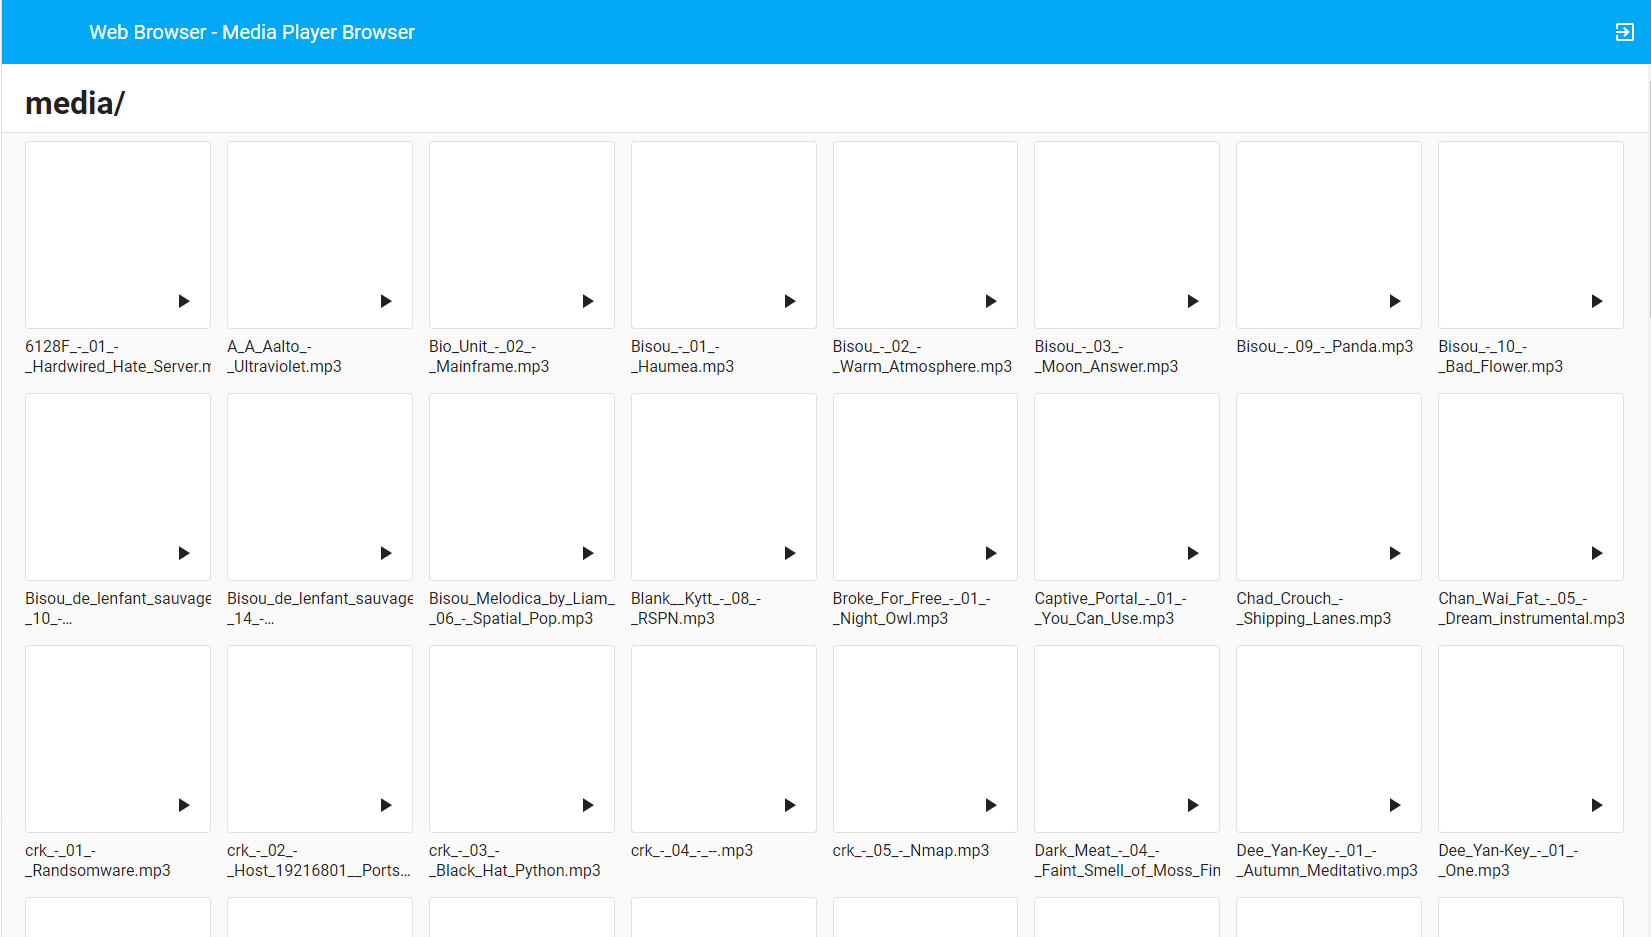The height and width of the screenshot is (937, 1651).
Task: Click the media/ folder heading
Action: click(75, 103)
